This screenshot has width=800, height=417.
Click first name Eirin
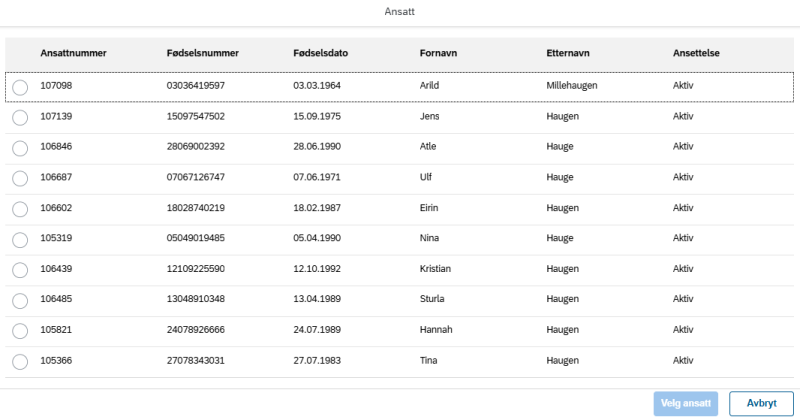pyautogui.click(x=429, y=208)
